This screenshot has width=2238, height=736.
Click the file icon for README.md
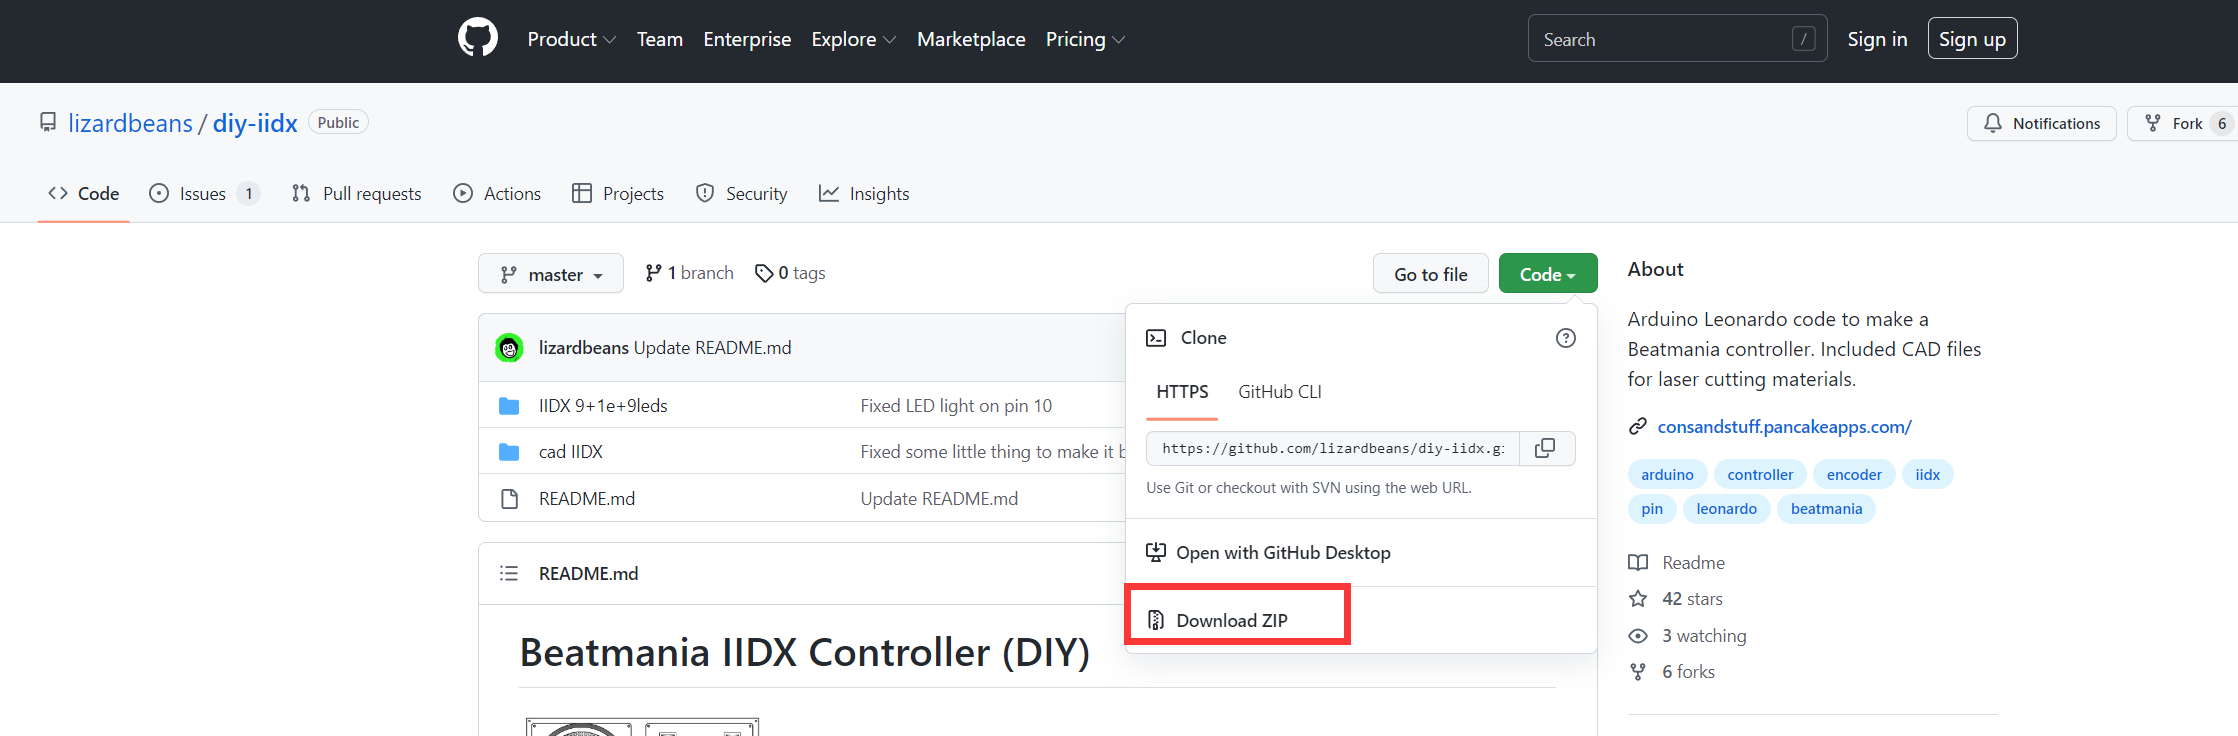(509, 499)
